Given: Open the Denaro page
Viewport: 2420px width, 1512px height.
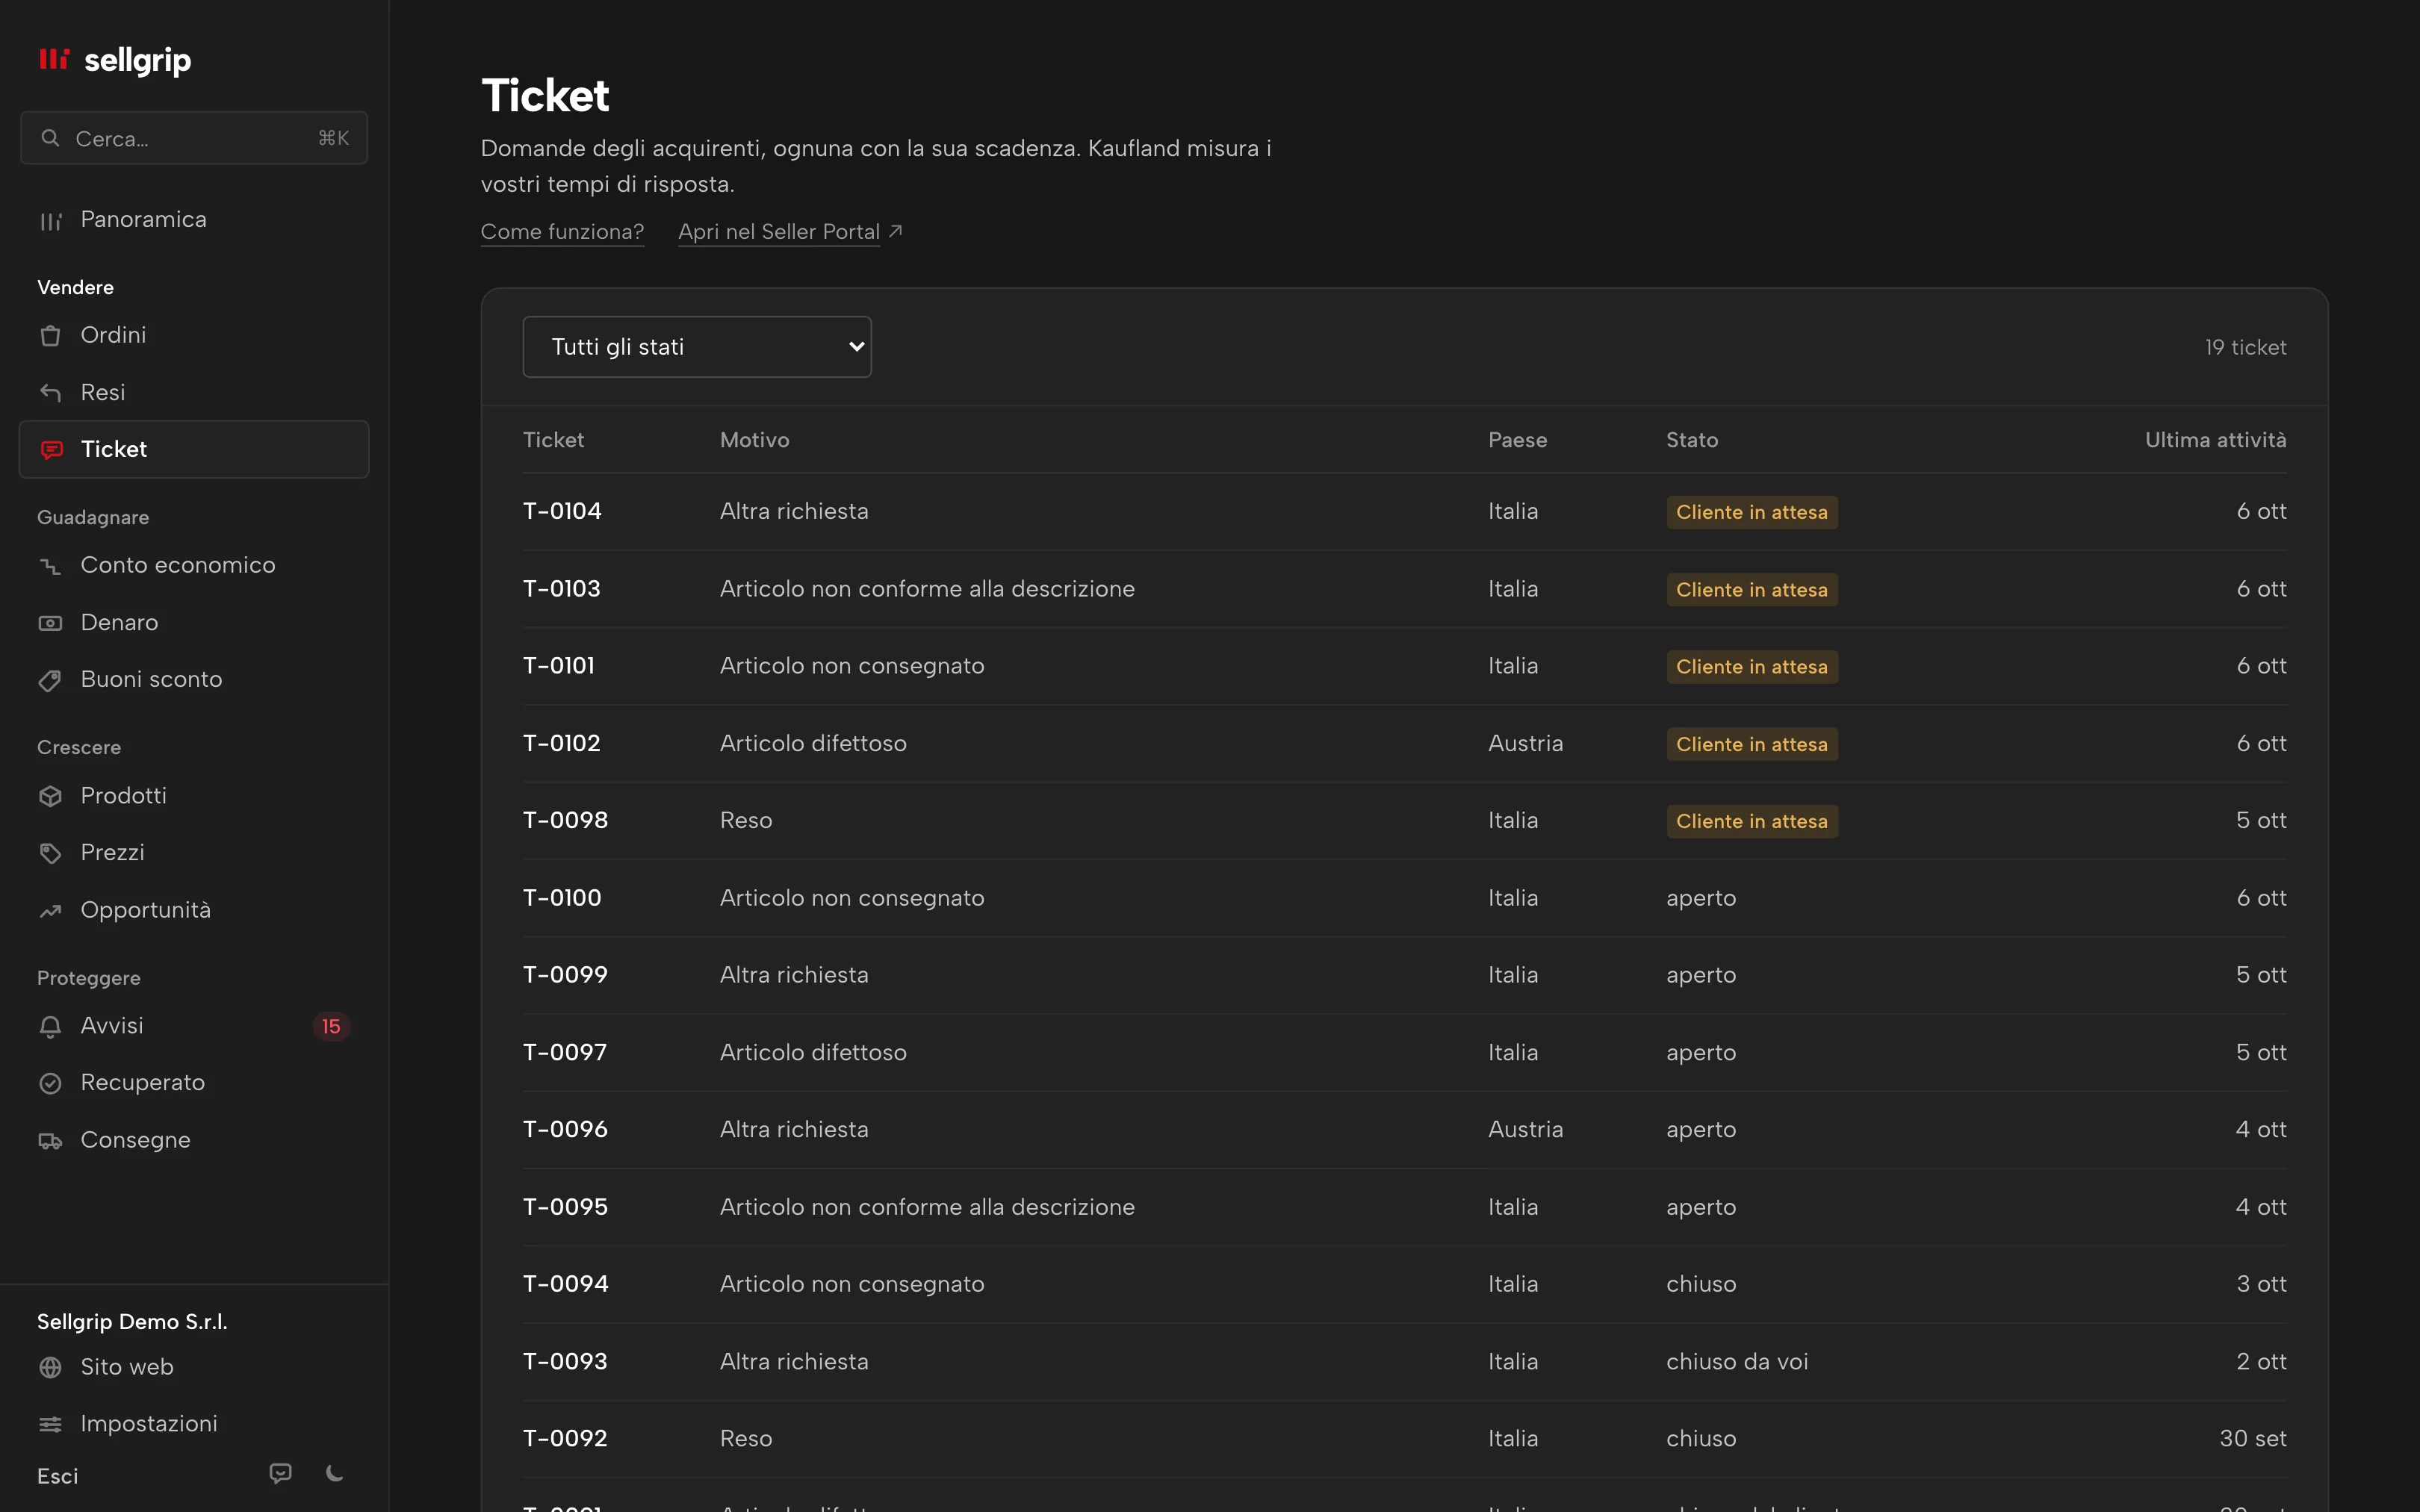Looking at the screenshot, I should click(194, 622).
